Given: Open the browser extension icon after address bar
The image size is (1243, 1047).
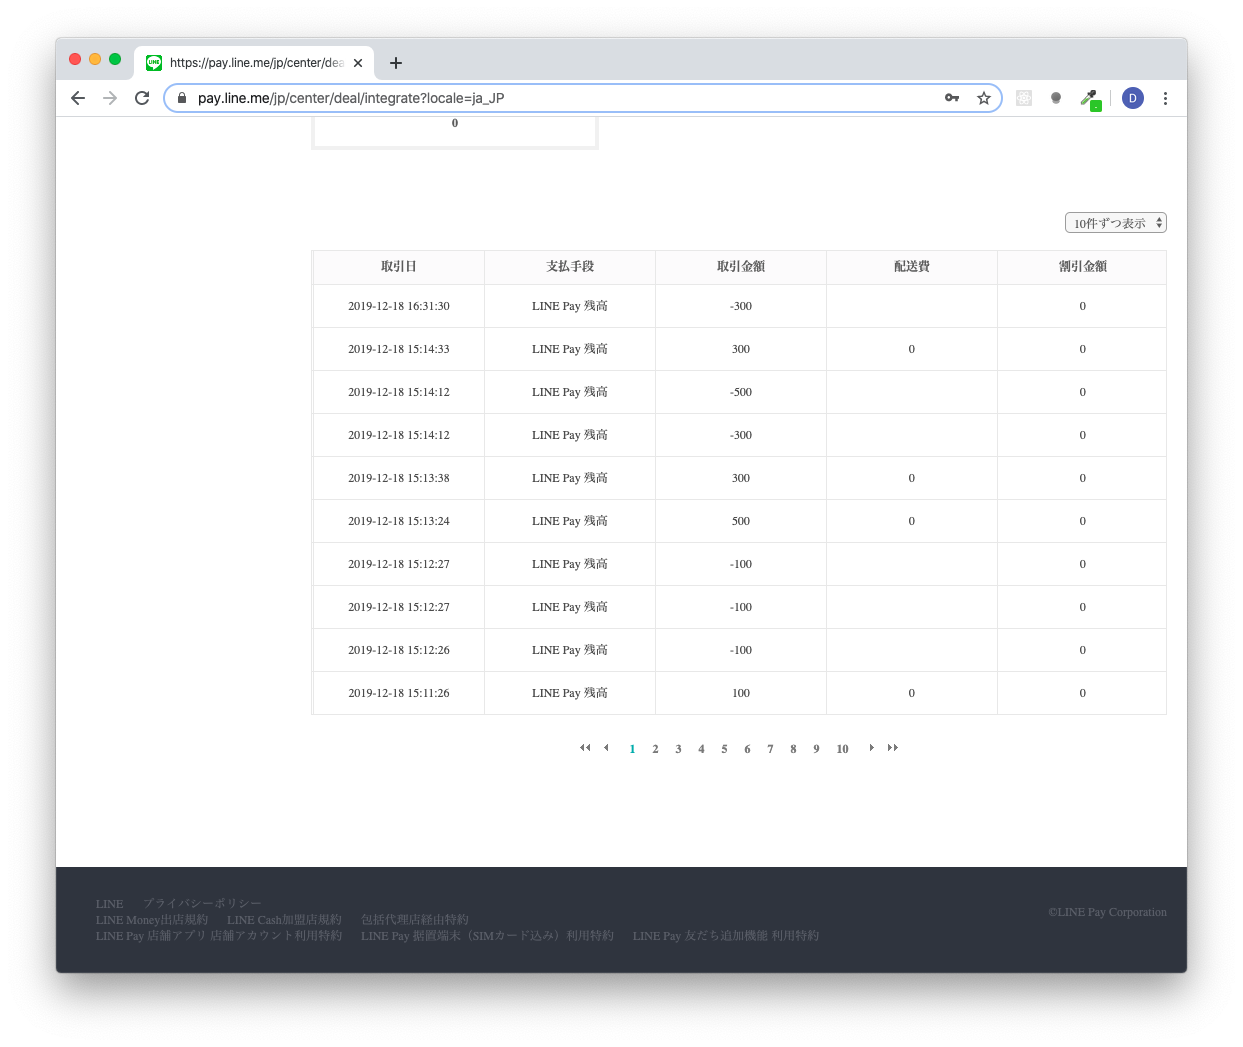Looking at the screenshot, I should coord(1023,98).
